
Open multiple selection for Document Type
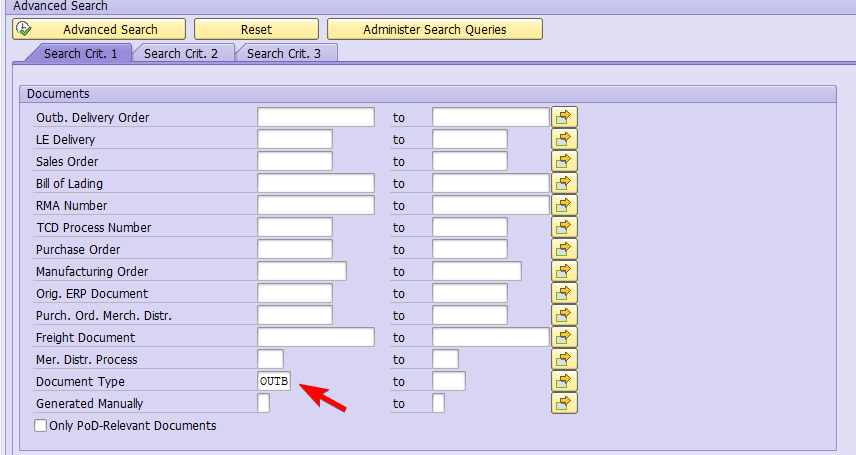pyautogui.click(x=565, y=381)
